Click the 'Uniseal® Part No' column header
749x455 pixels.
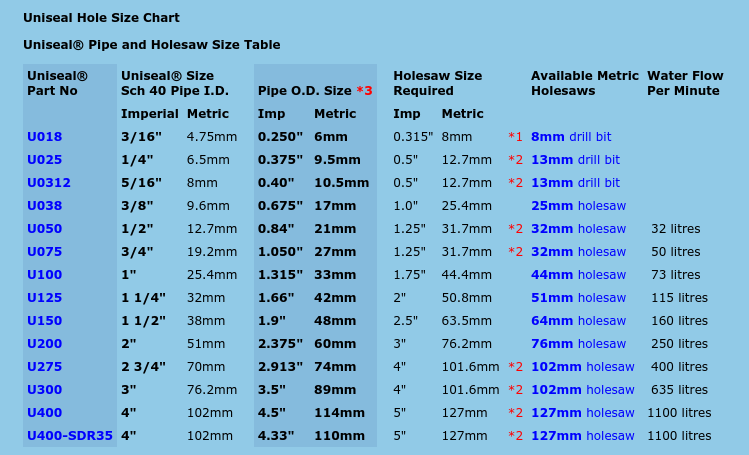57,83
